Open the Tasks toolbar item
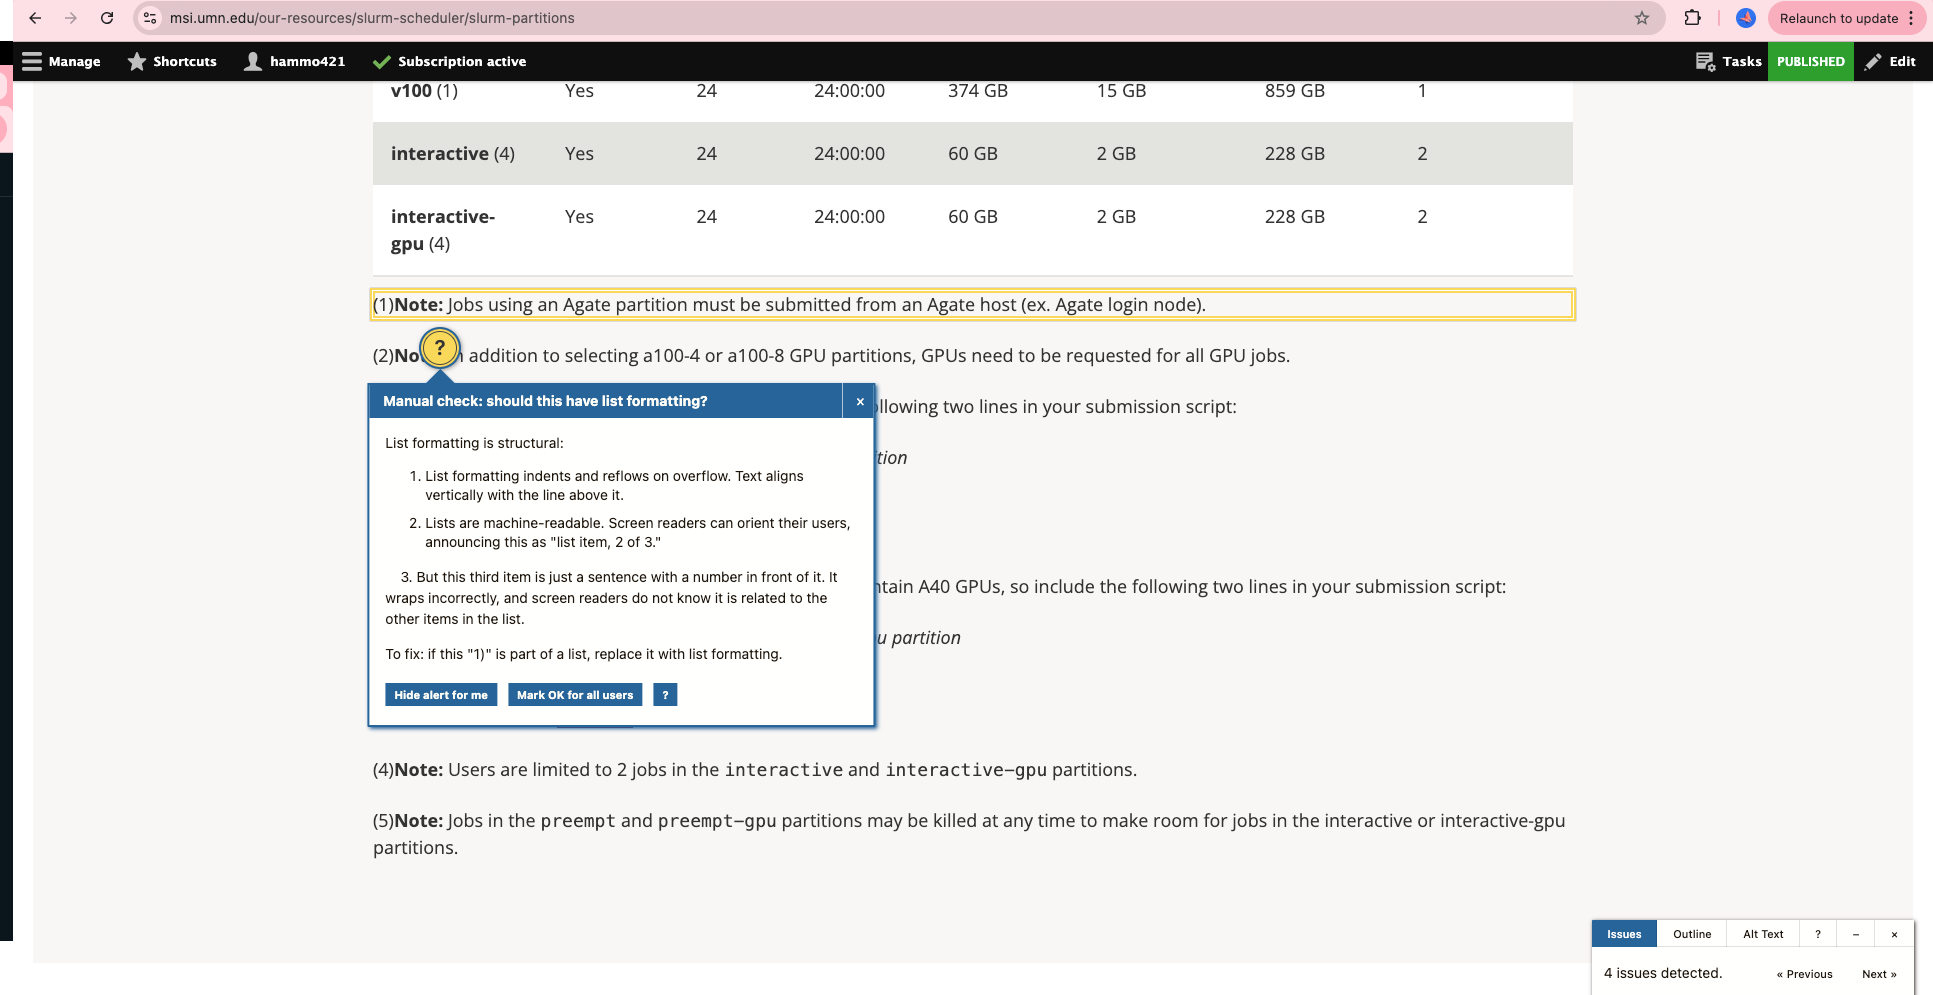 click(1729, 61)
